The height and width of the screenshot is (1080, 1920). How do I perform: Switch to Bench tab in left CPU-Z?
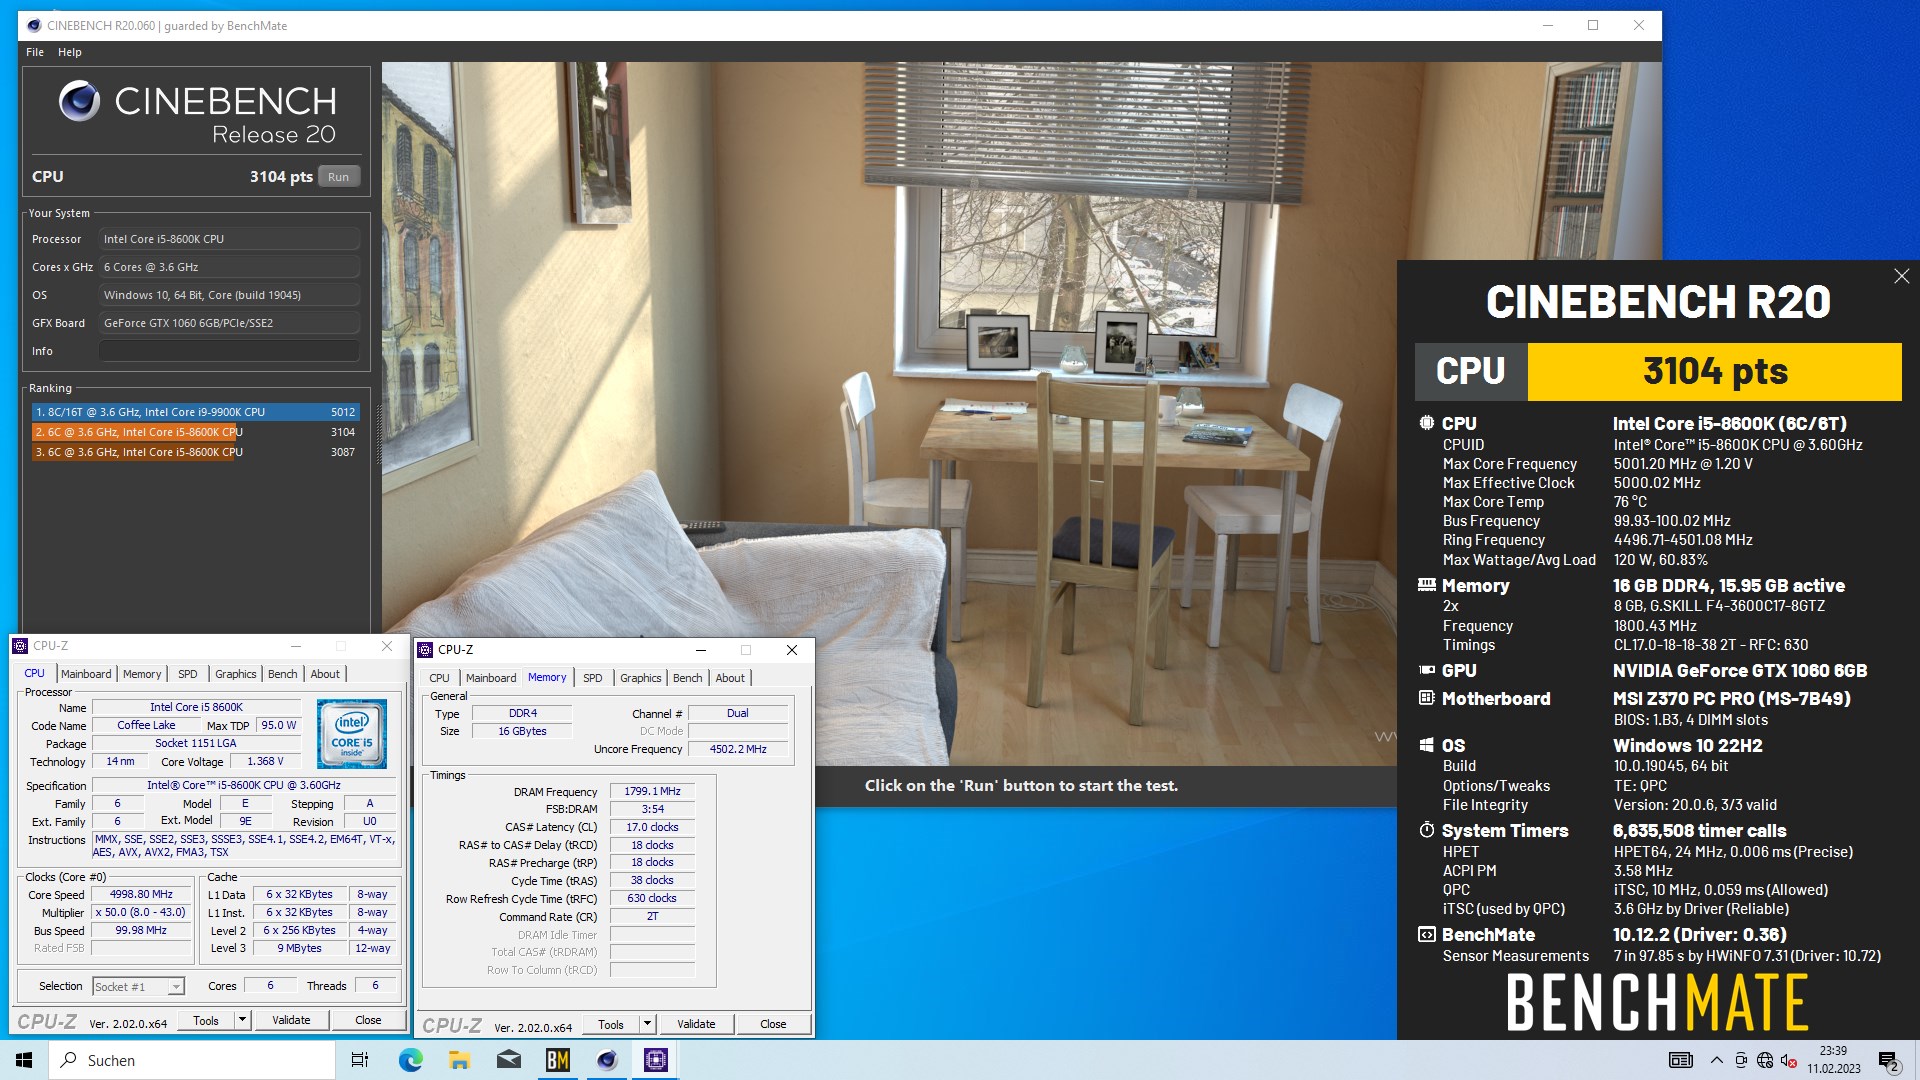[283, 674]
